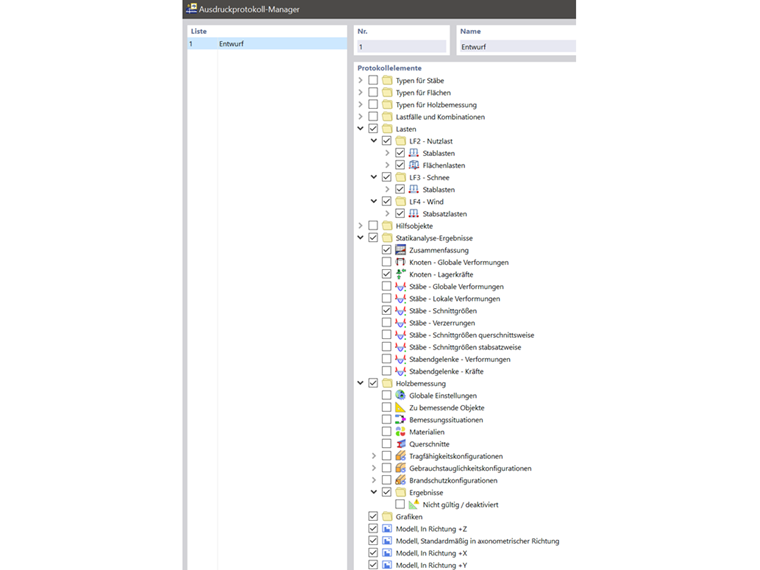Click the Flächenlasten load icon
Viewport: 760px width, 570px height.
point(413,165)
